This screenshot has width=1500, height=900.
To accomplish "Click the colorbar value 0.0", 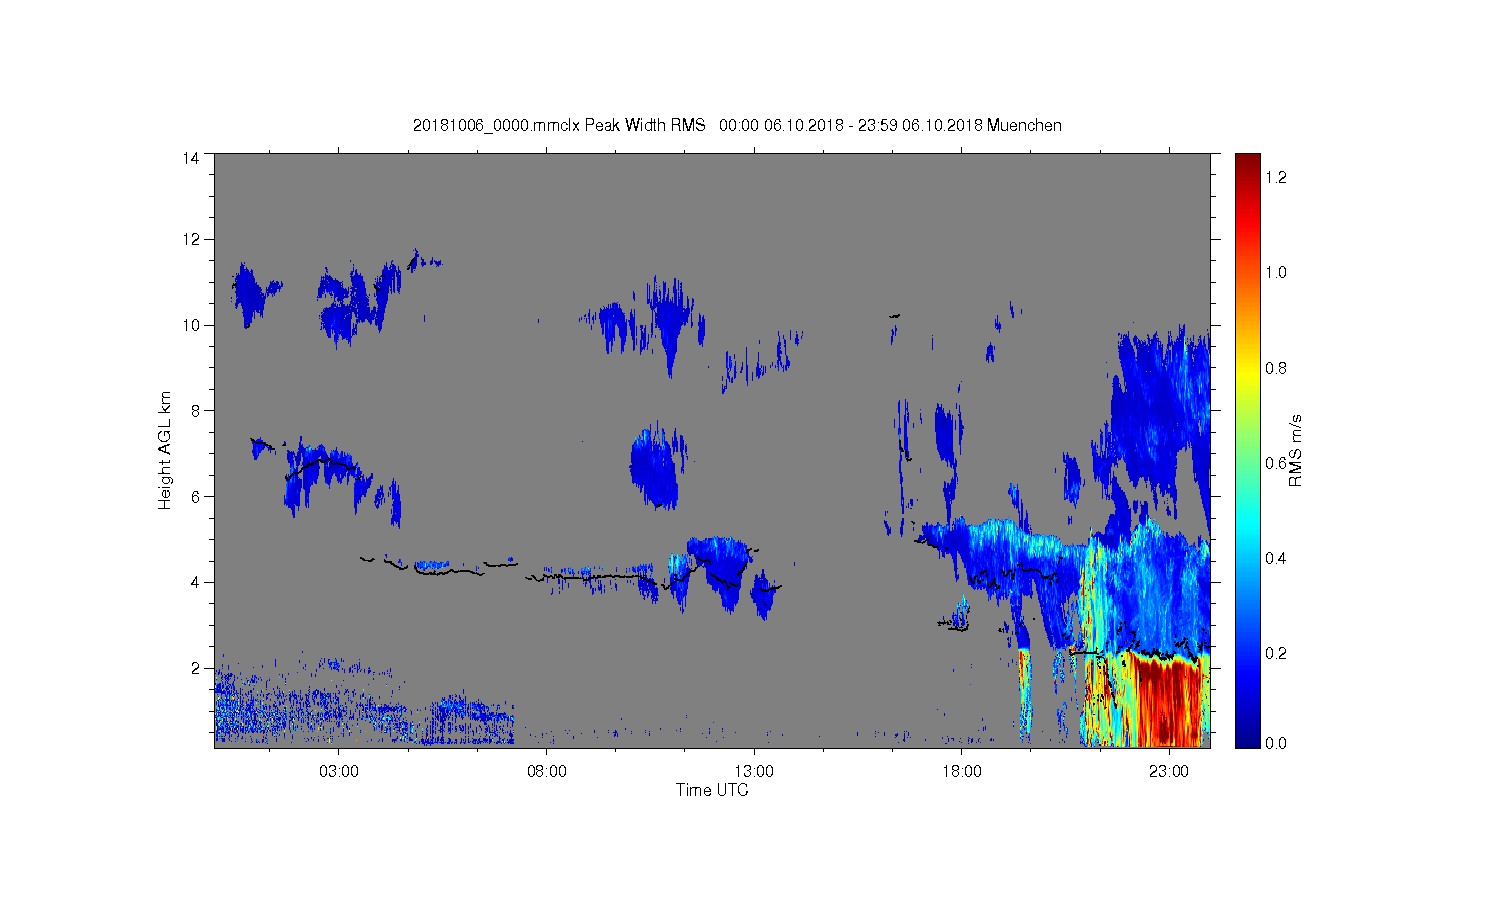I will pyautogui.click(x=1276, y=743).
